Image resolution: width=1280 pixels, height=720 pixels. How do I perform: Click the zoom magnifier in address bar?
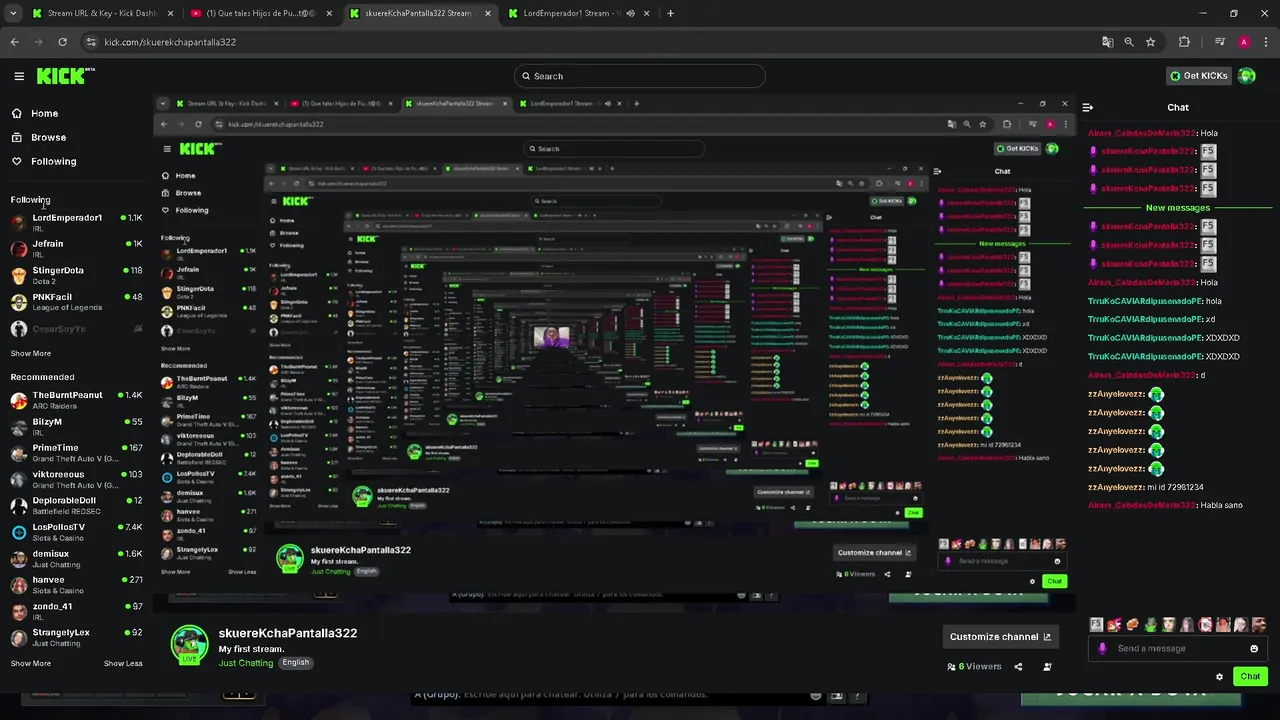[1129, 42]
